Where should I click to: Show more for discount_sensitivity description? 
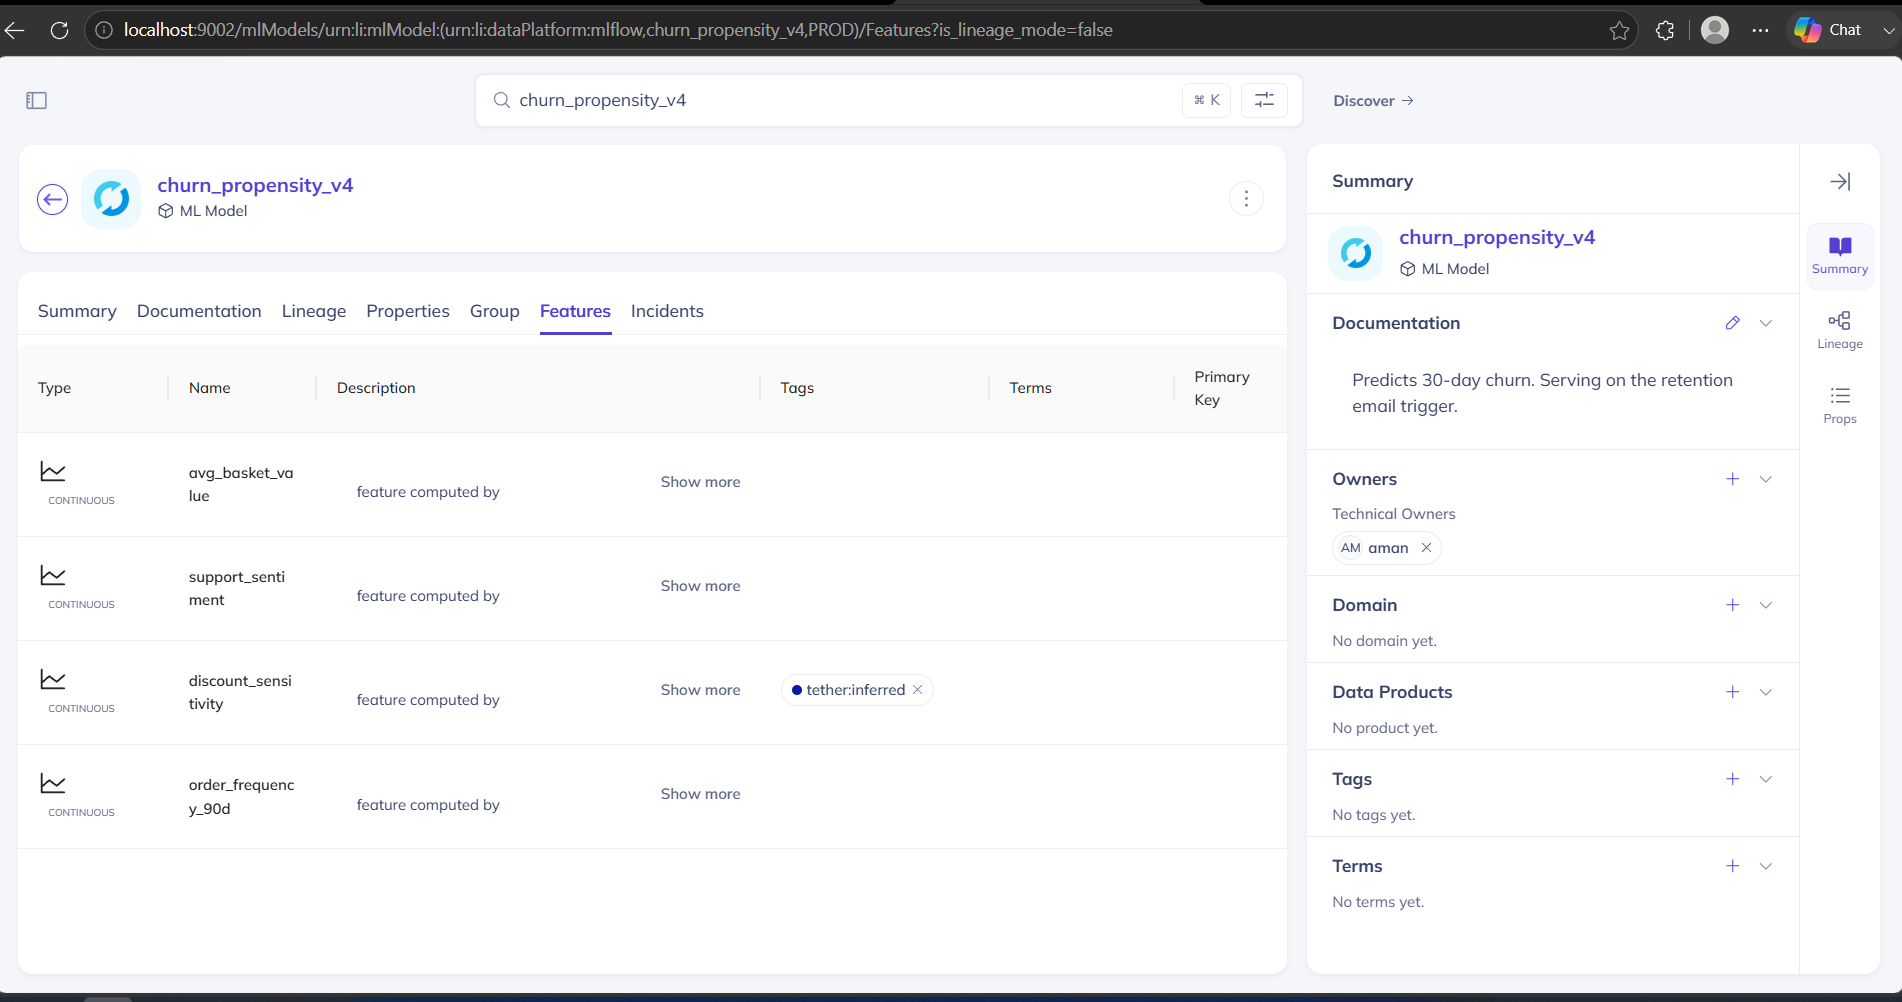pyautogui.click(x=700, y=690)
